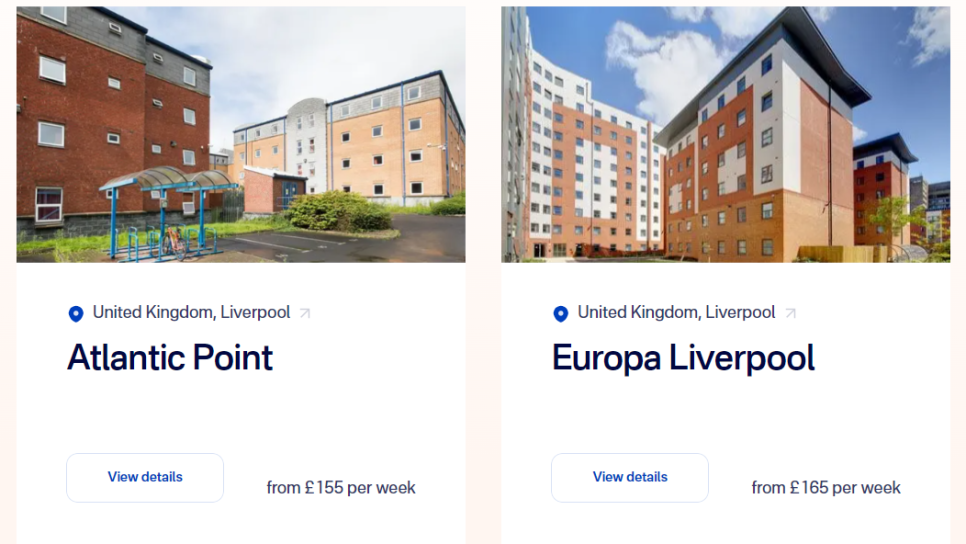Open the Europa Liverpool building photo
The width and height of the screenshot is (966, 544).
(726, 134)
